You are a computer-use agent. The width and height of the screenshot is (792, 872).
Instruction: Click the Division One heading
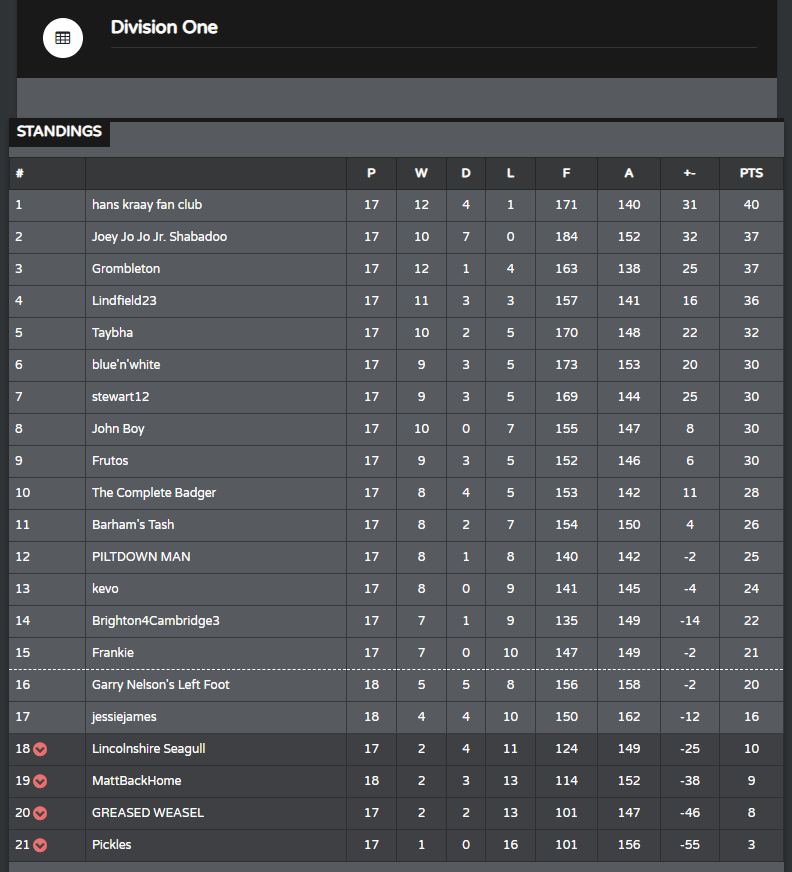[x=164, y=27]
